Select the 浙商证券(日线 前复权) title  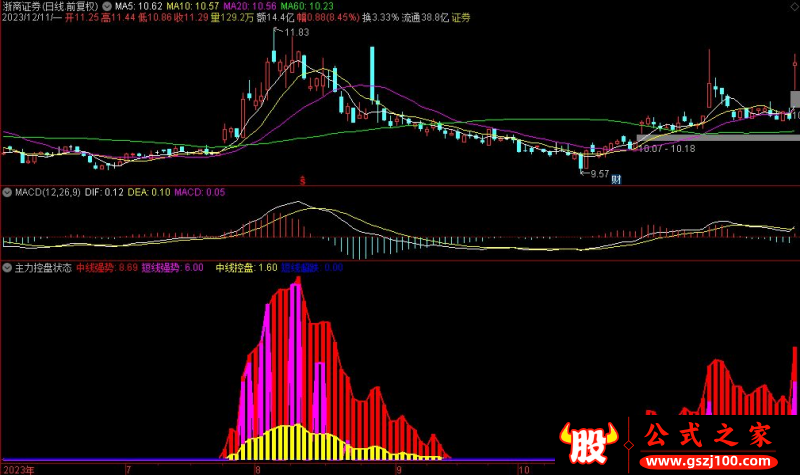50,7
